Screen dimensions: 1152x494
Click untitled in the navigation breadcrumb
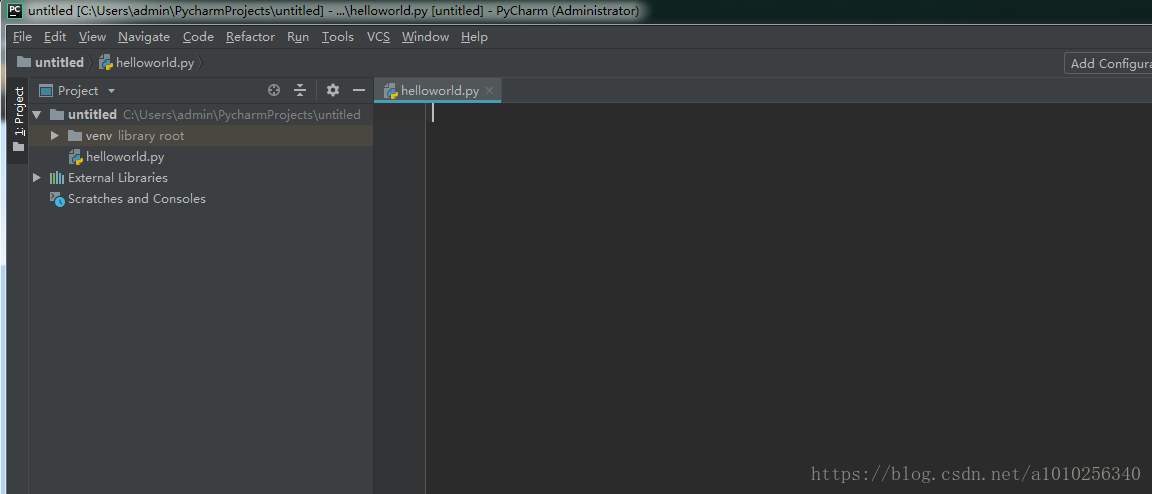59,62
